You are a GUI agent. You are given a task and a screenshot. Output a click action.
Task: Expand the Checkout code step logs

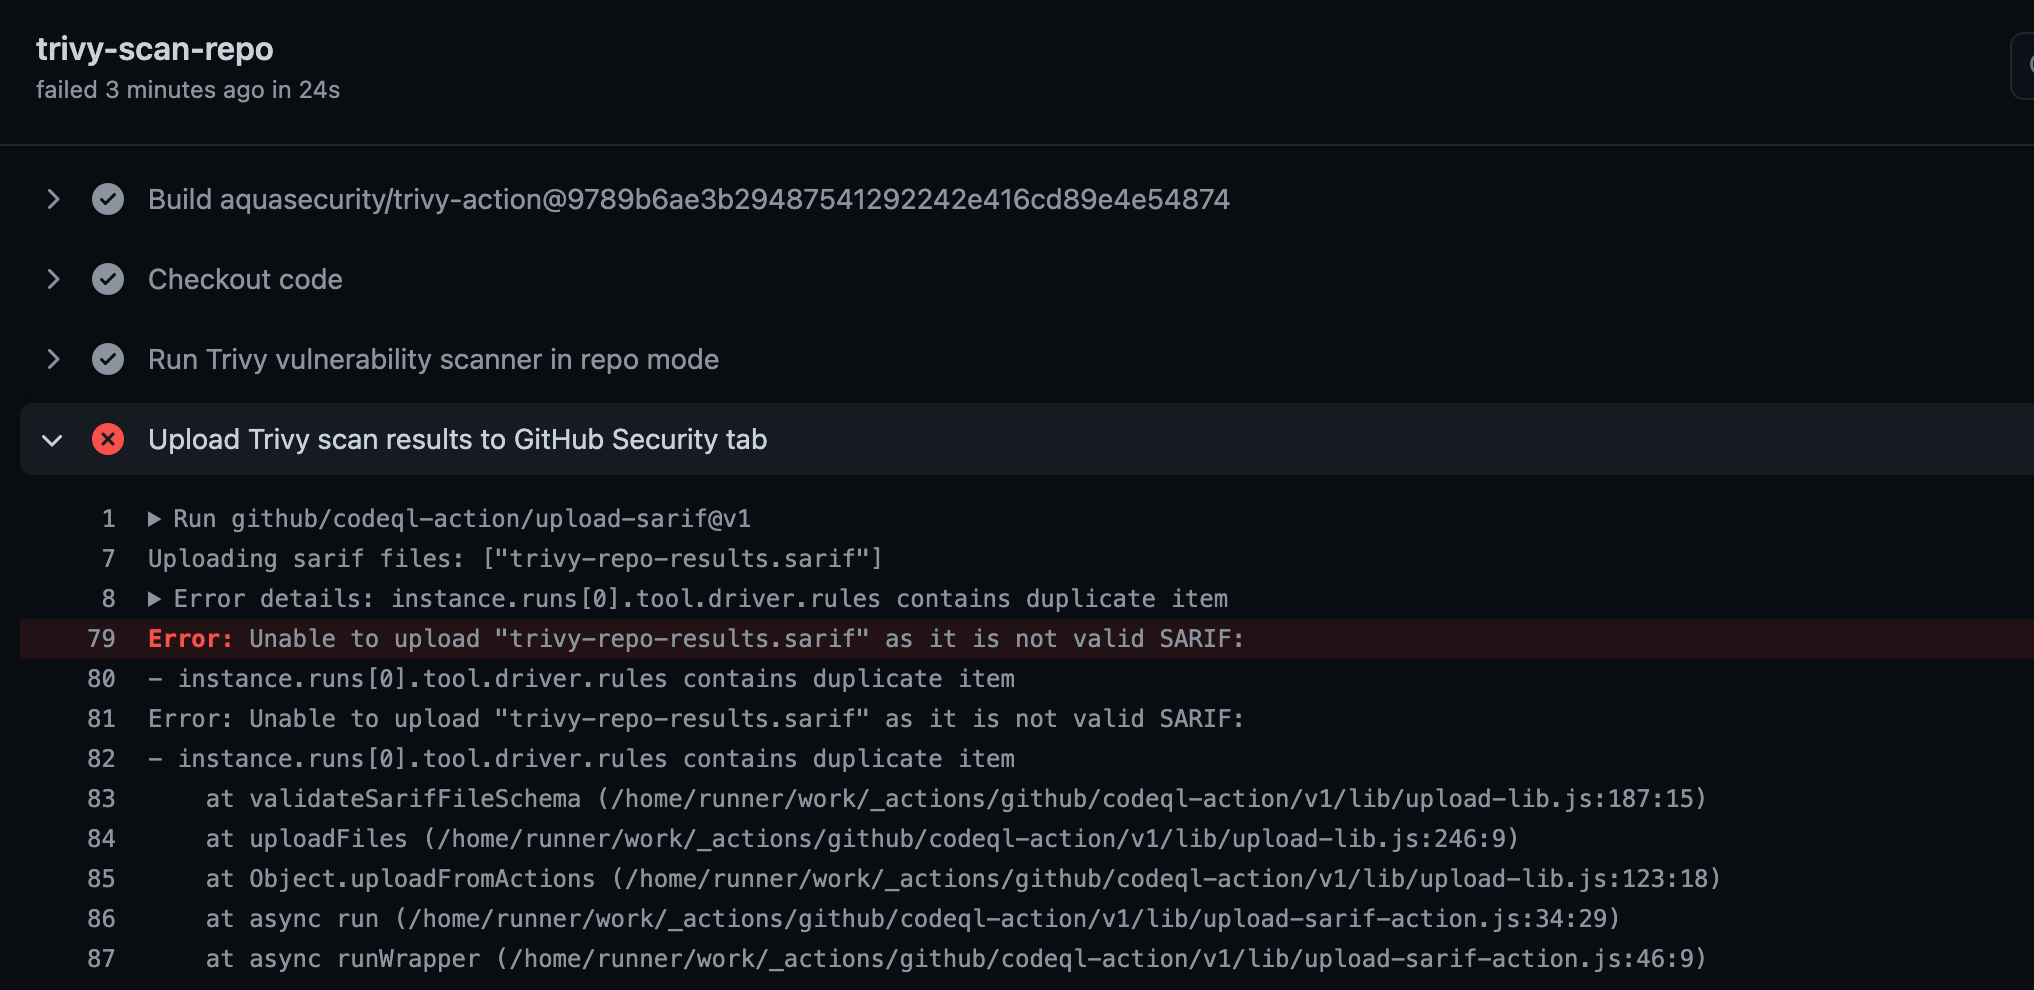pos(53,279)
